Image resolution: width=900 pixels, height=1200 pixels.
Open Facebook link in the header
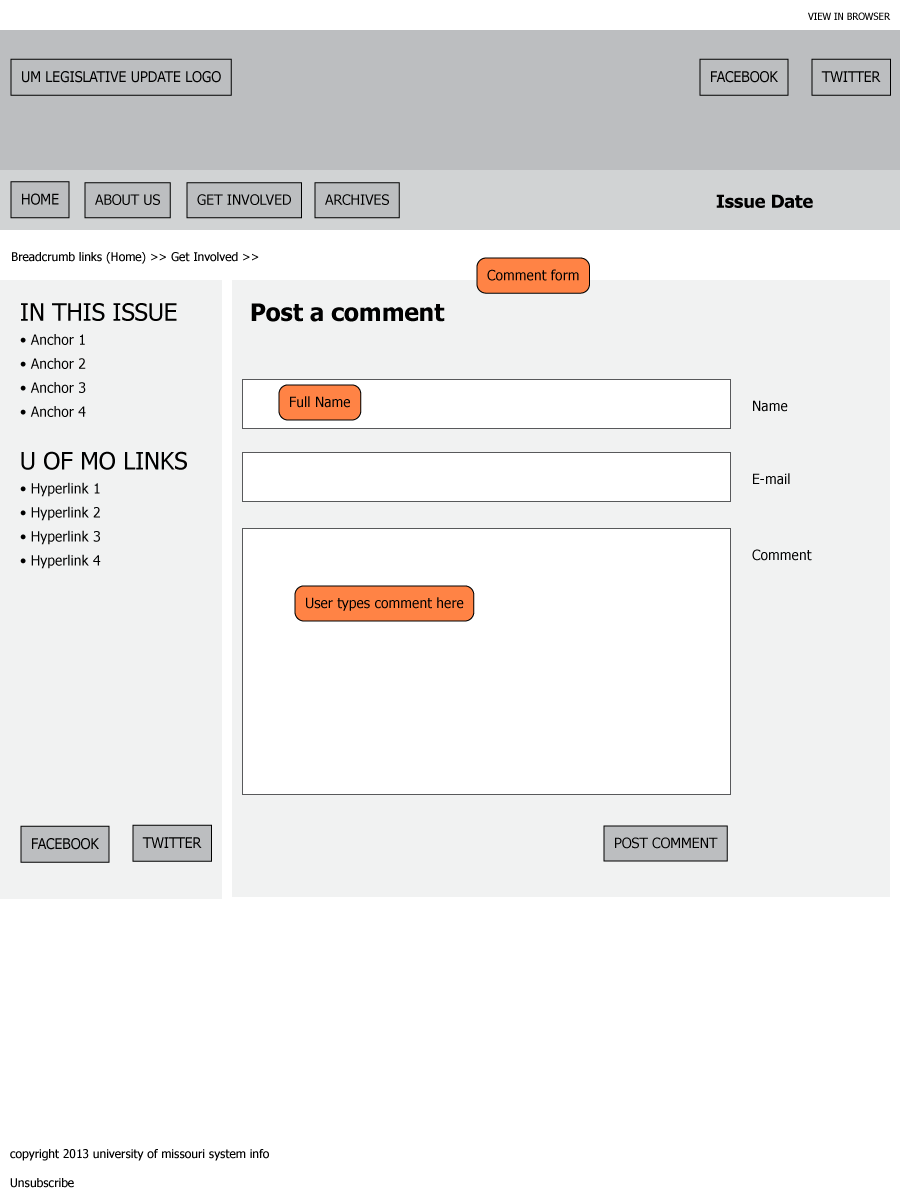[x=743, y=77]
